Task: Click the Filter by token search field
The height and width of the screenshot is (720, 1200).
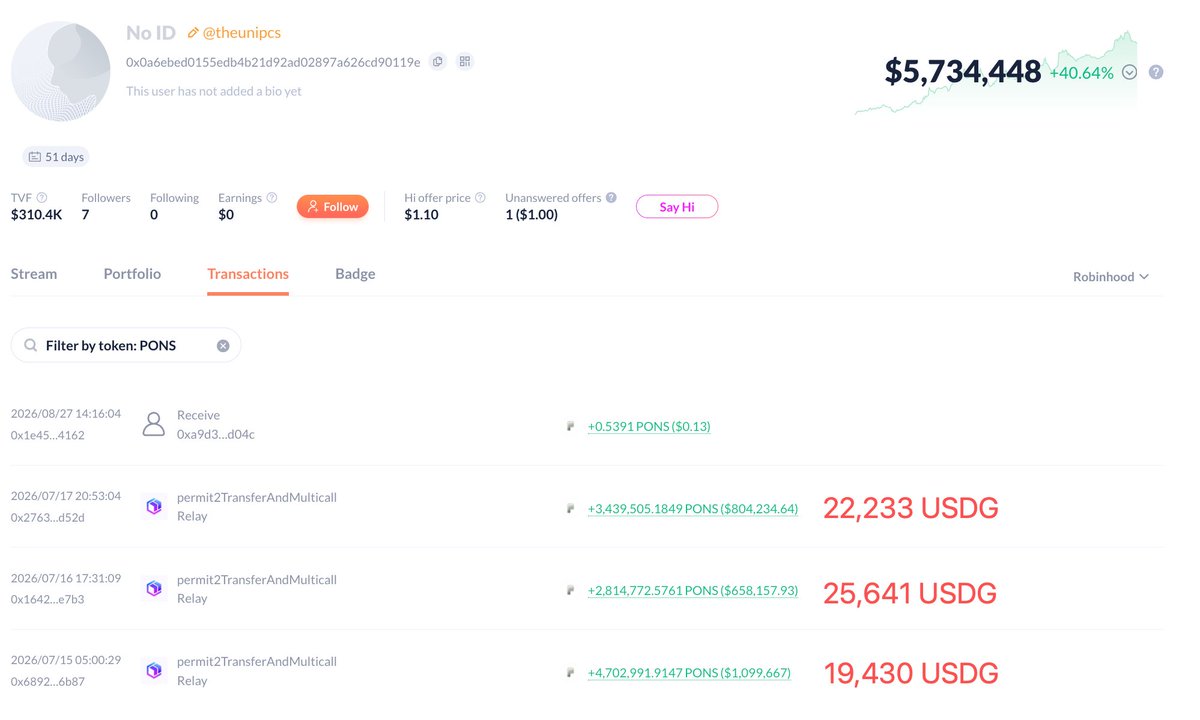Action: pos(126,345)
